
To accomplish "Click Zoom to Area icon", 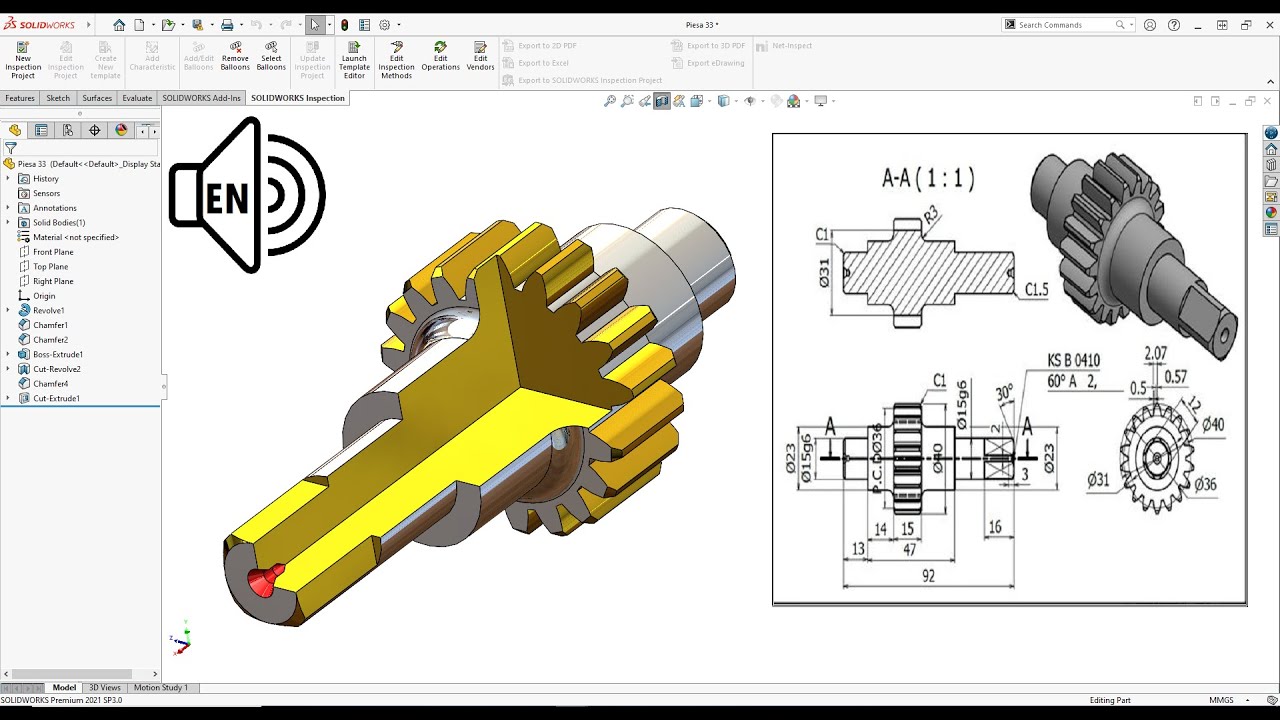I will (627, 101).
